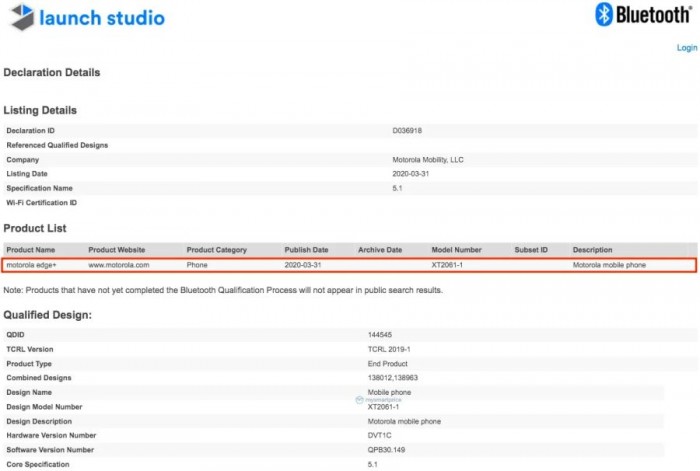Click the Description column header

pyautogui.click(x=592, y=250)
